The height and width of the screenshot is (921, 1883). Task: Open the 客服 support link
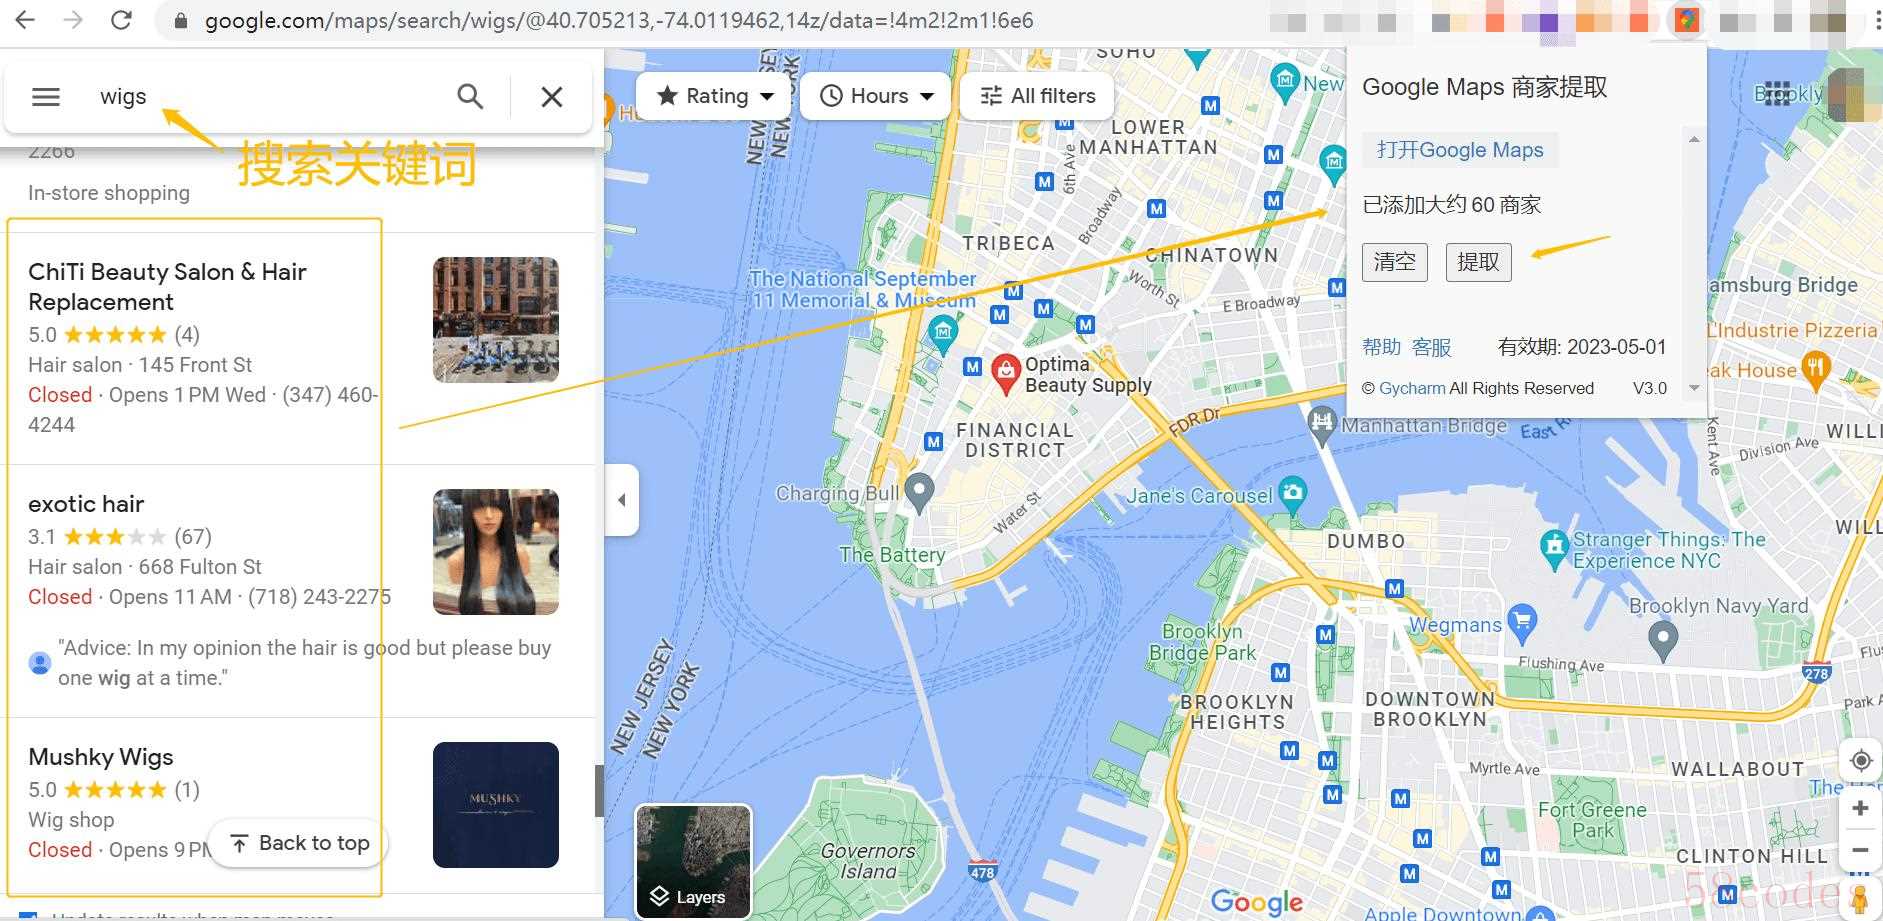(1432, 347)
